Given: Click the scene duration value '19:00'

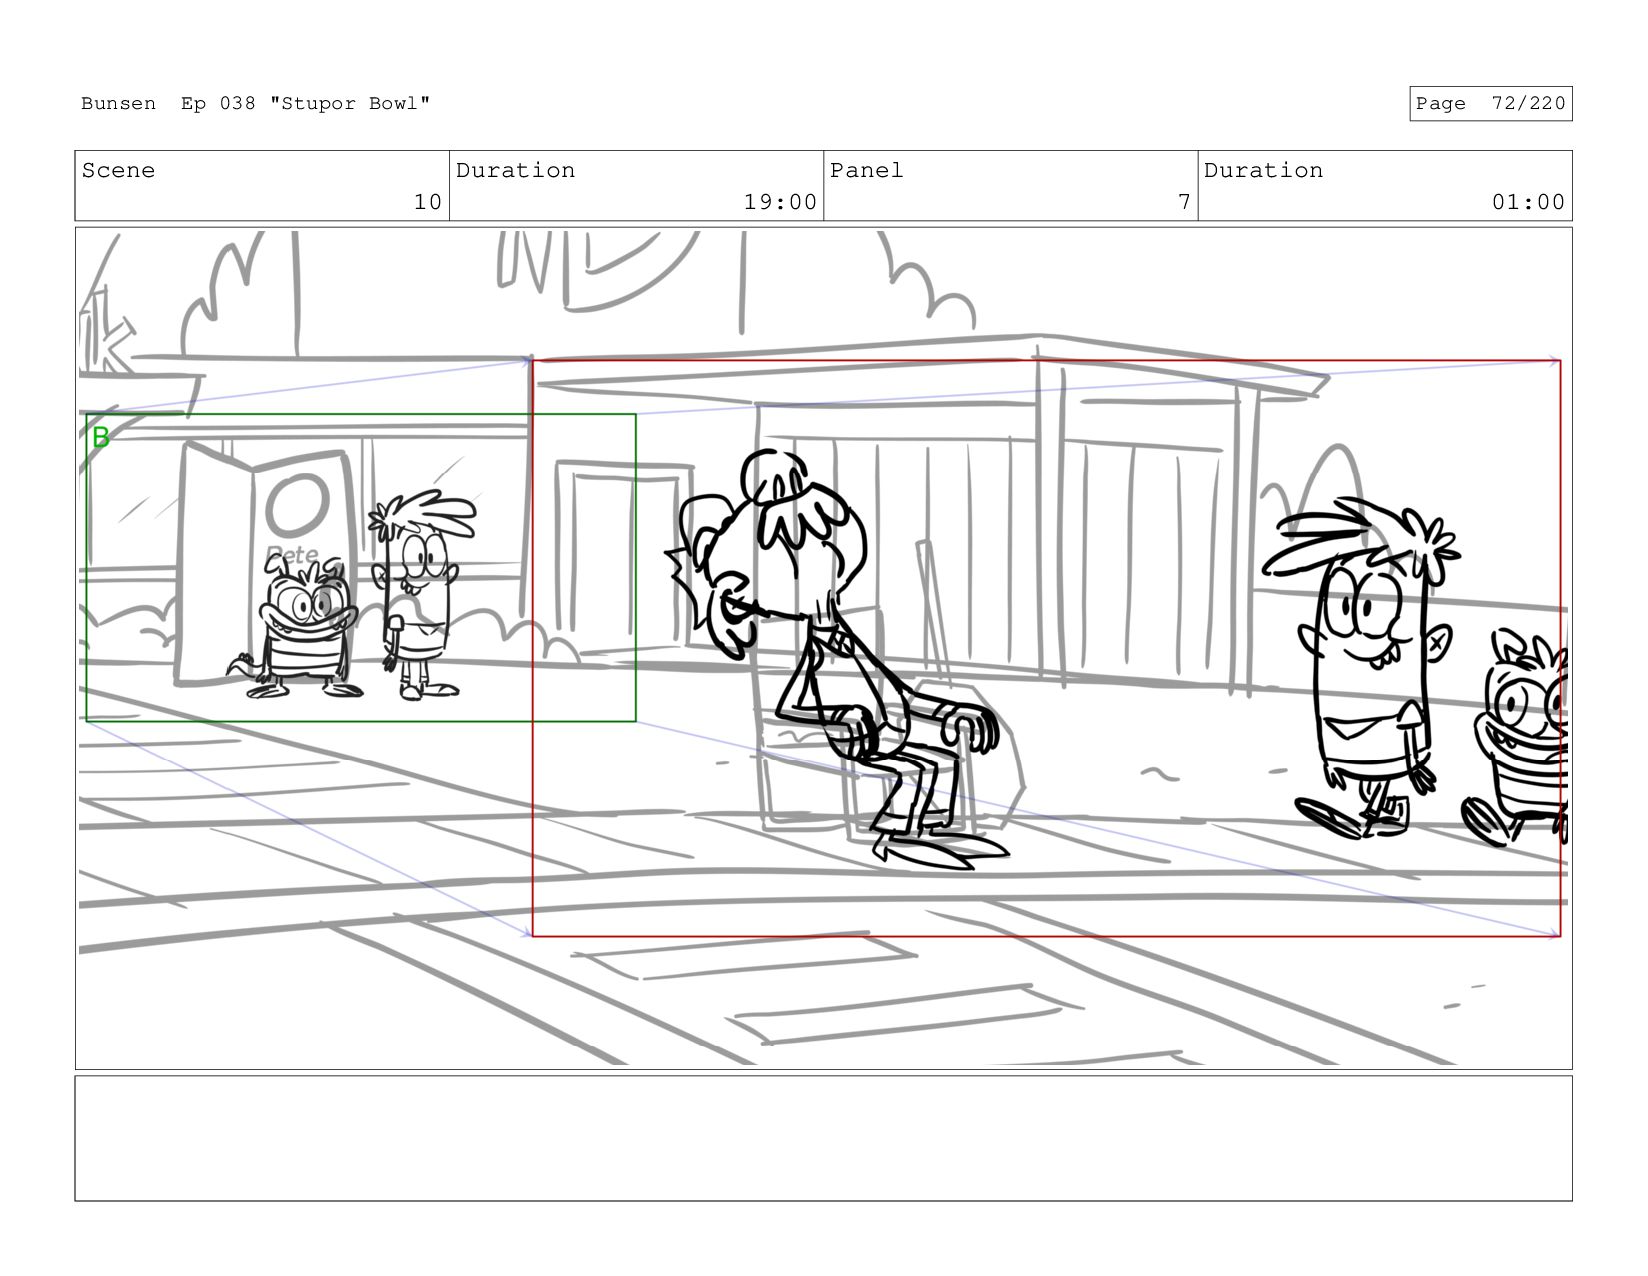Looking at the screenshot, I should click(x=780, y=202).
